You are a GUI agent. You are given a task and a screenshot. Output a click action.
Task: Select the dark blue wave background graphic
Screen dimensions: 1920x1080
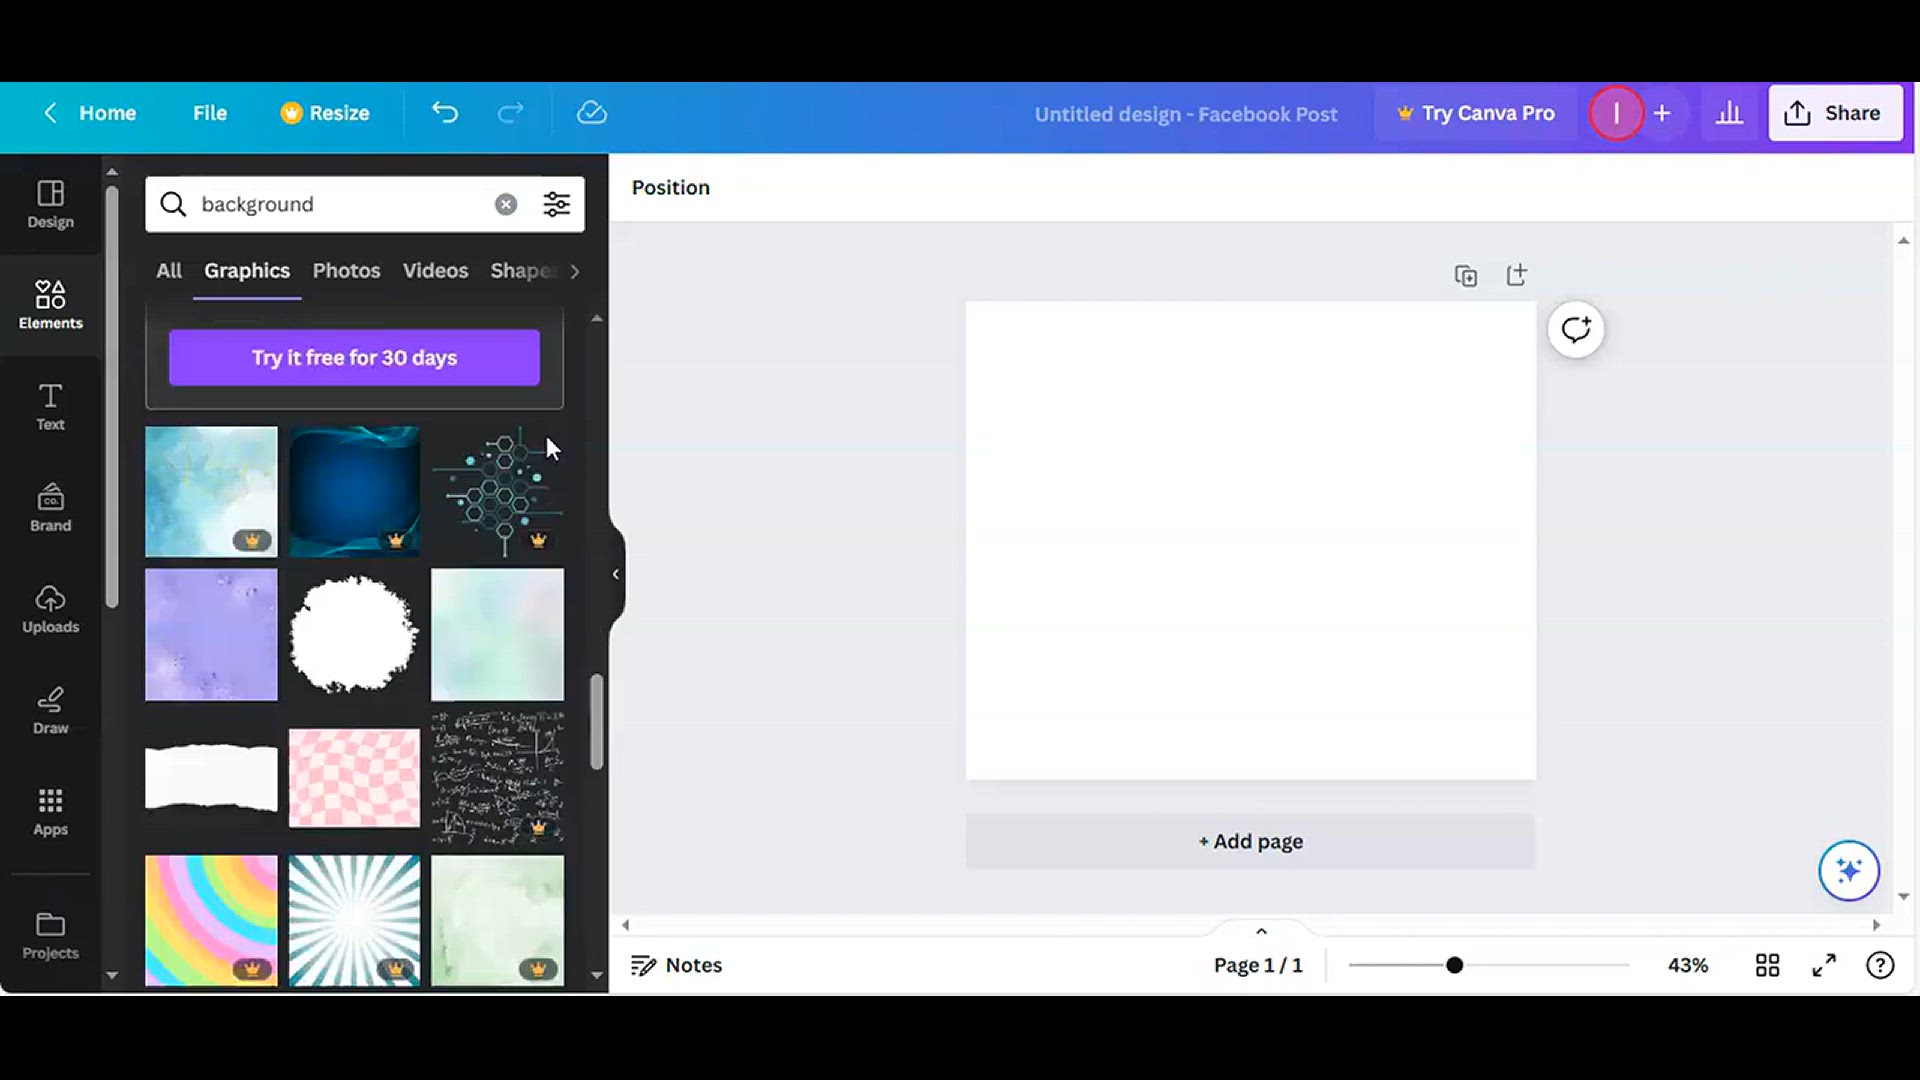pyautogui.click(x=354, y=491)
